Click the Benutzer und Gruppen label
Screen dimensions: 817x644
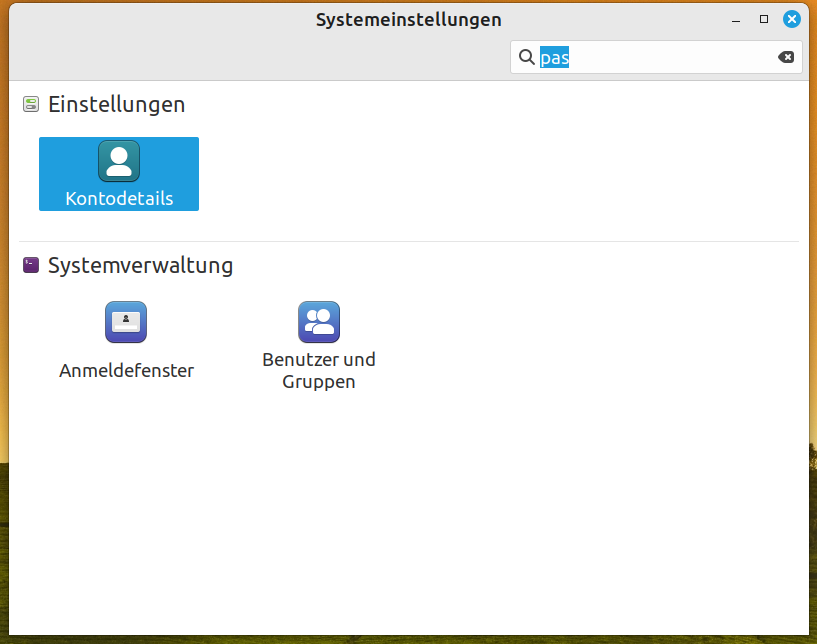tap(319, 370)
